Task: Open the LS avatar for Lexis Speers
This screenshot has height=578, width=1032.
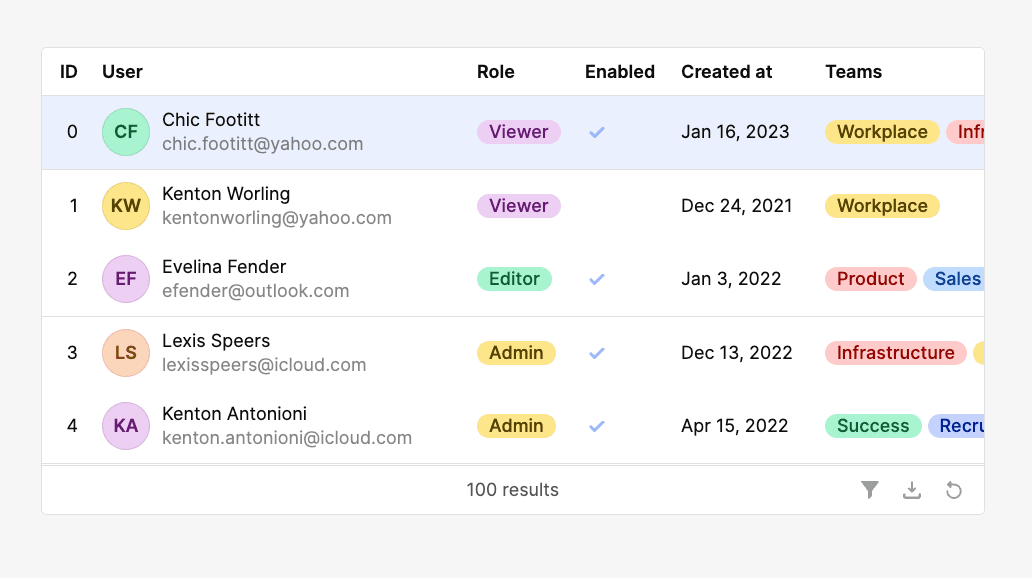Action: coord(126,353)
